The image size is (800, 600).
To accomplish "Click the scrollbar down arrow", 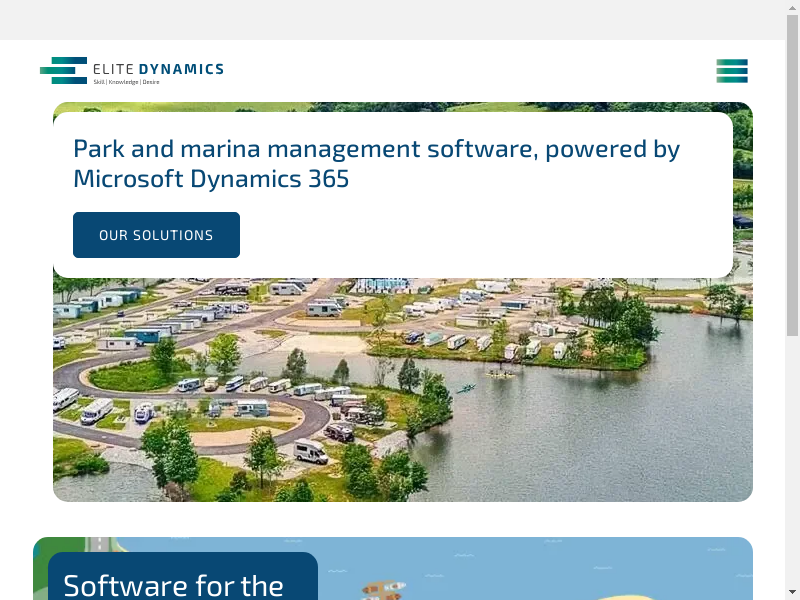I will coord(793,591).
